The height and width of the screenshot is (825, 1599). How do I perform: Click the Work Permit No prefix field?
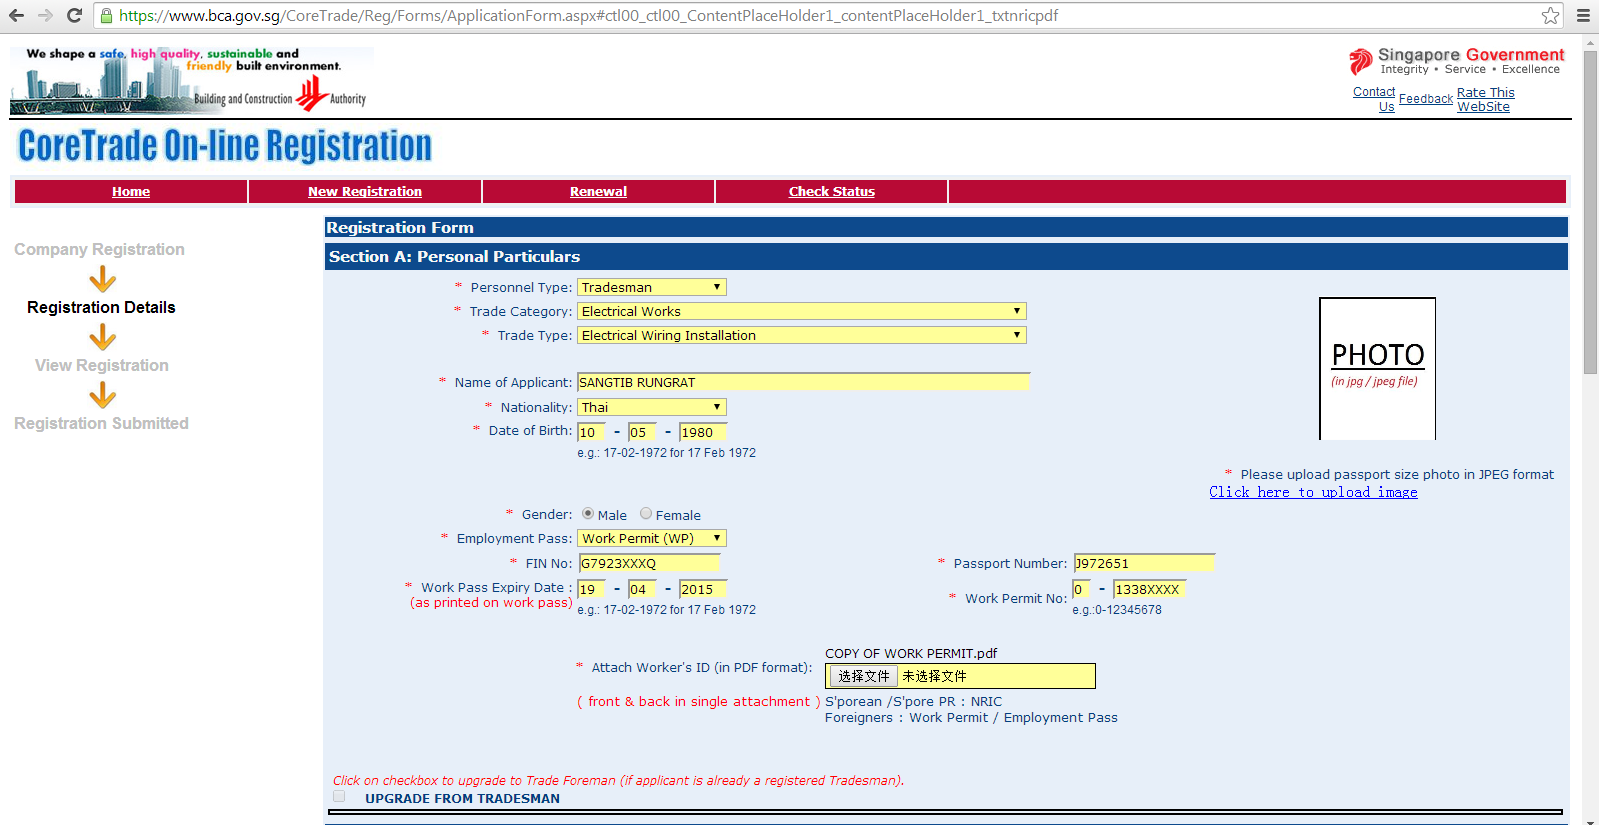pos(1081,589)
